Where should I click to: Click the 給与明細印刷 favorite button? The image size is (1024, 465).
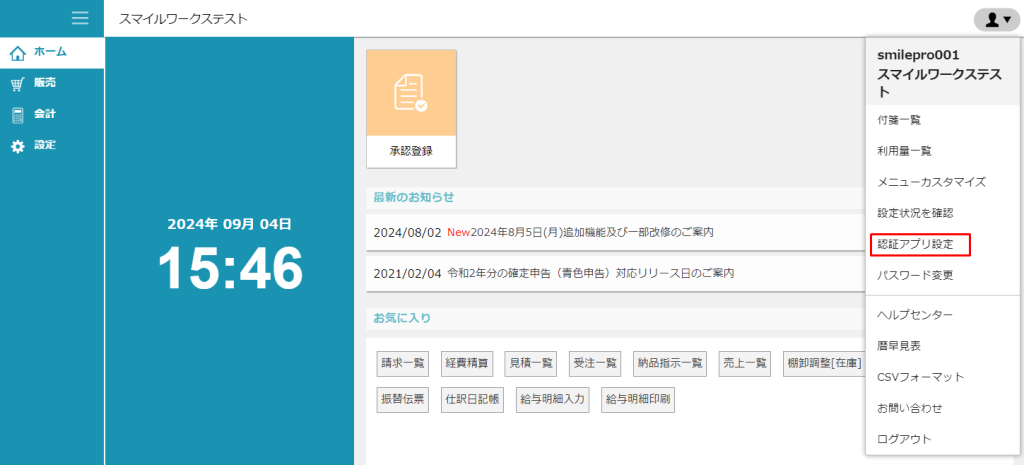639,400
